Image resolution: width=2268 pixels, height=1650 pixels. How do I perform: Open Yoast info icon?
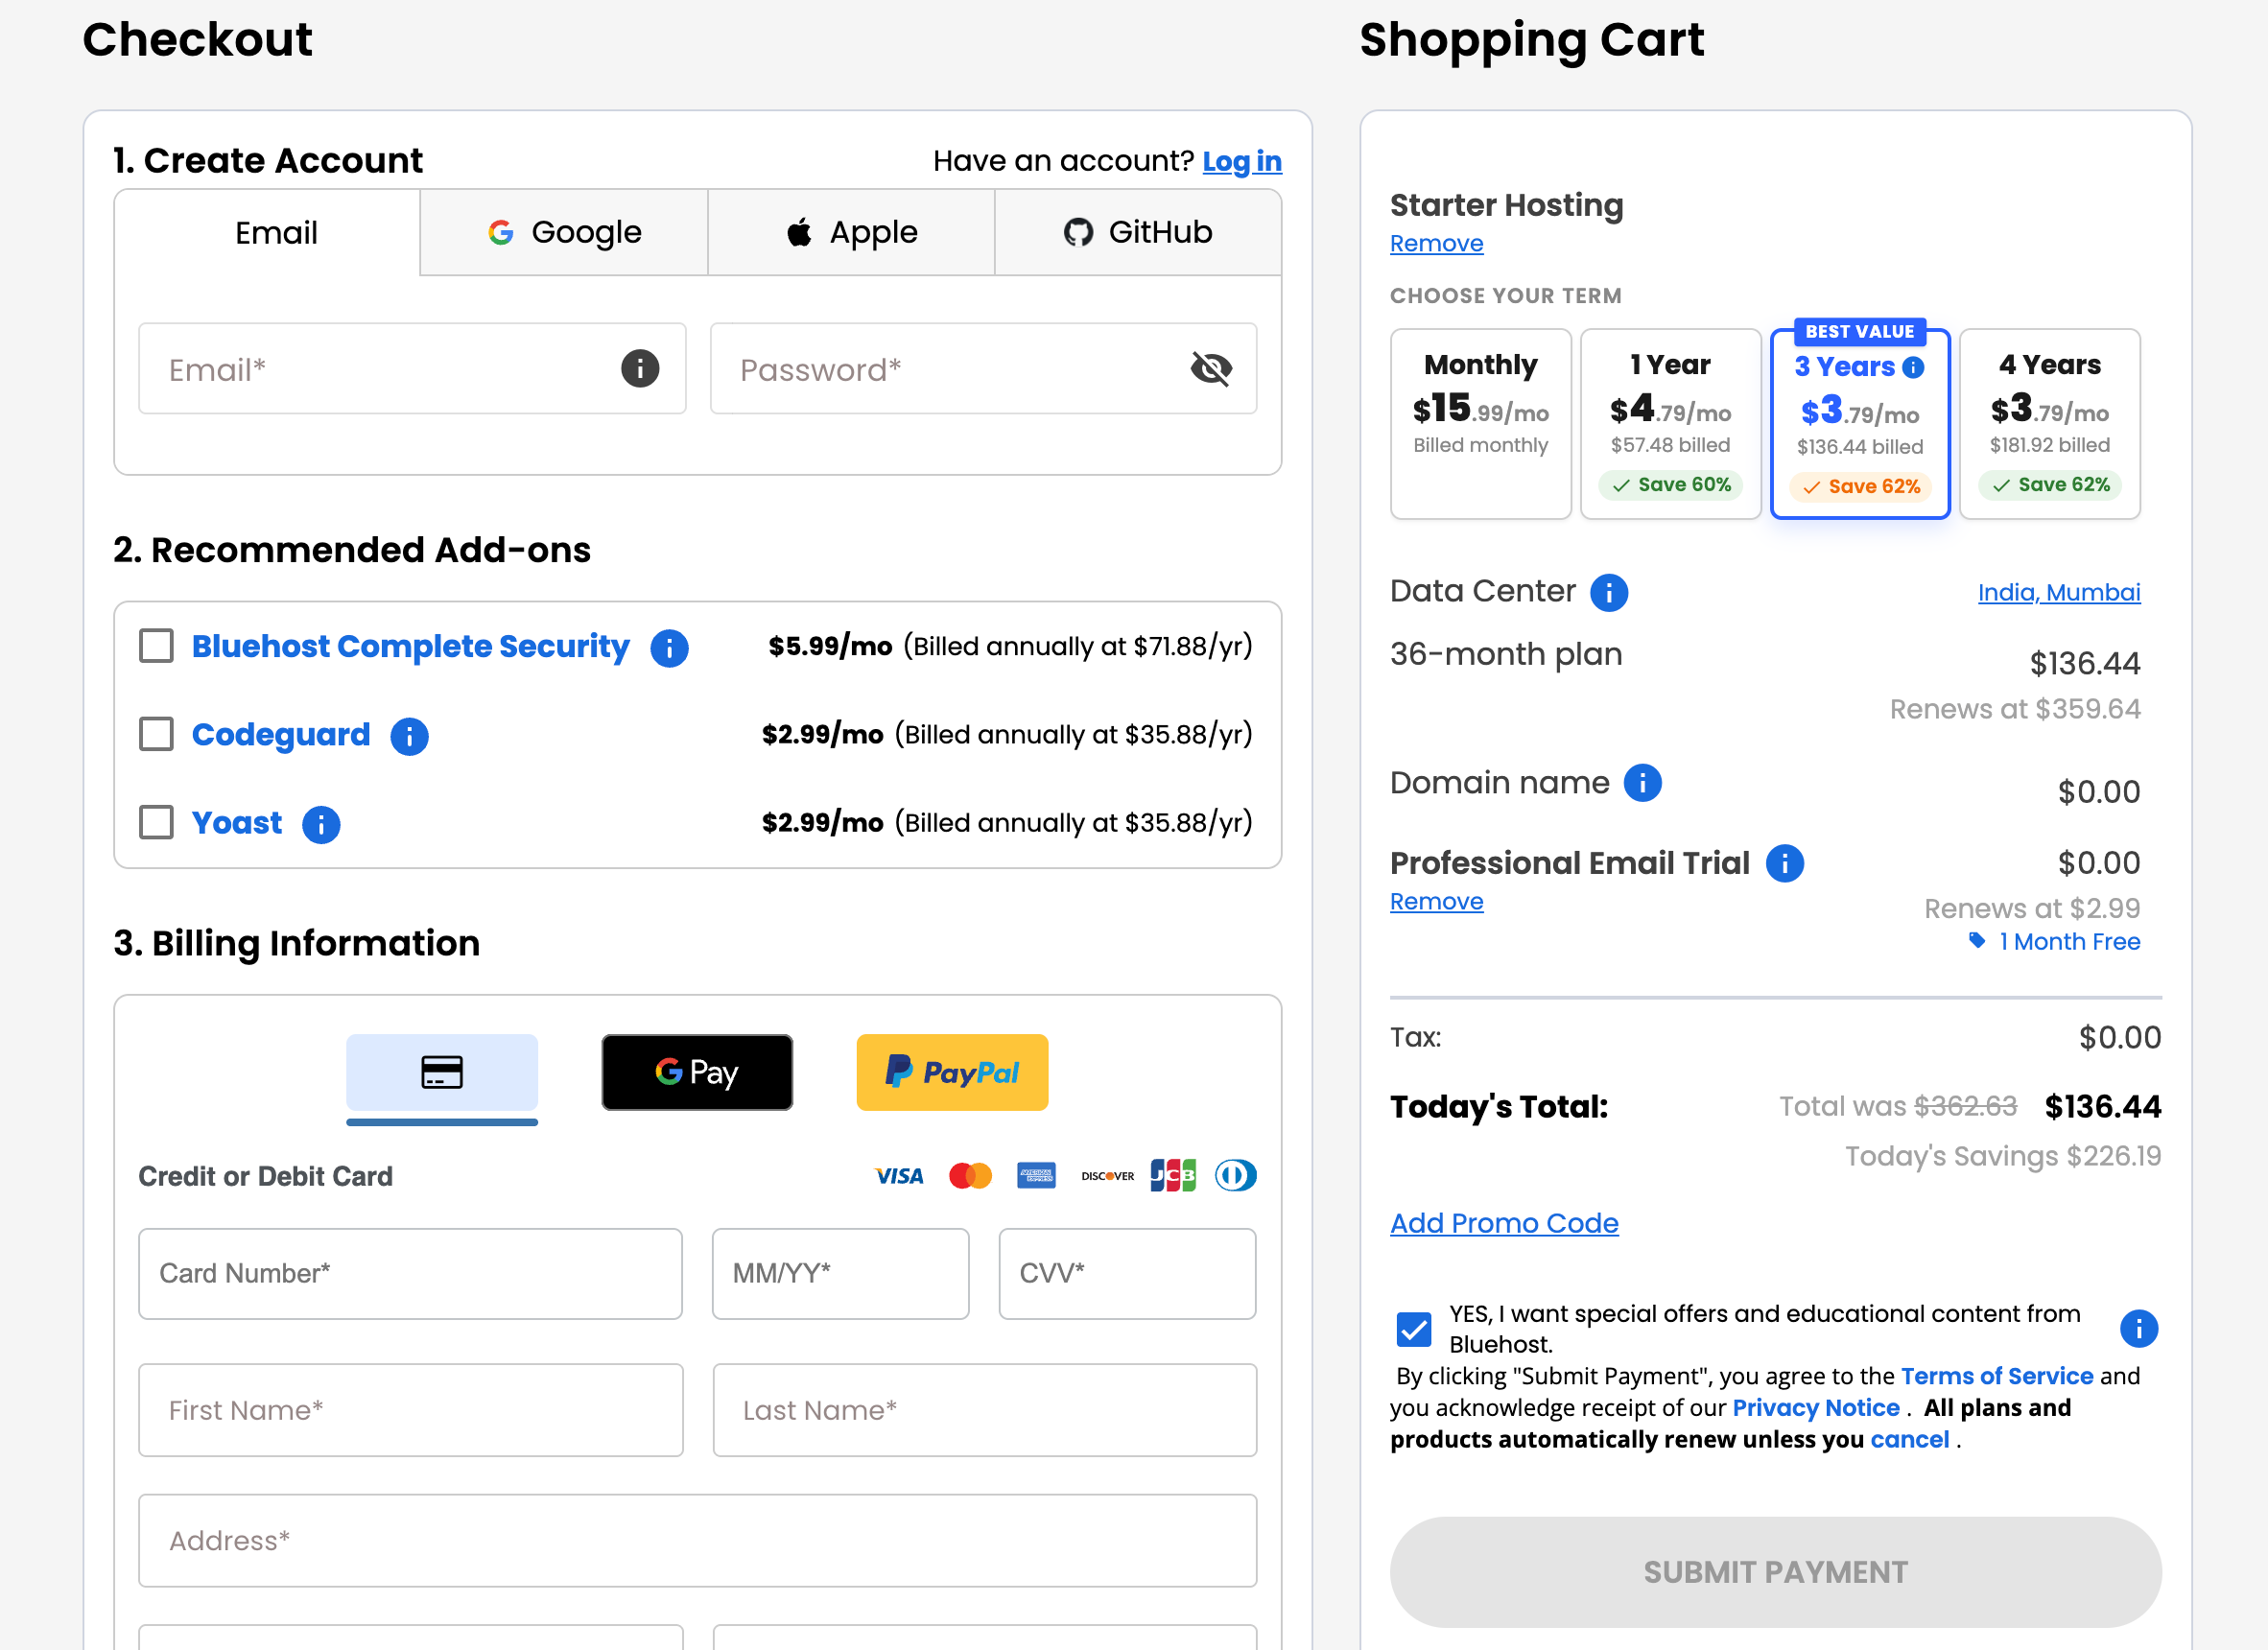321,824
